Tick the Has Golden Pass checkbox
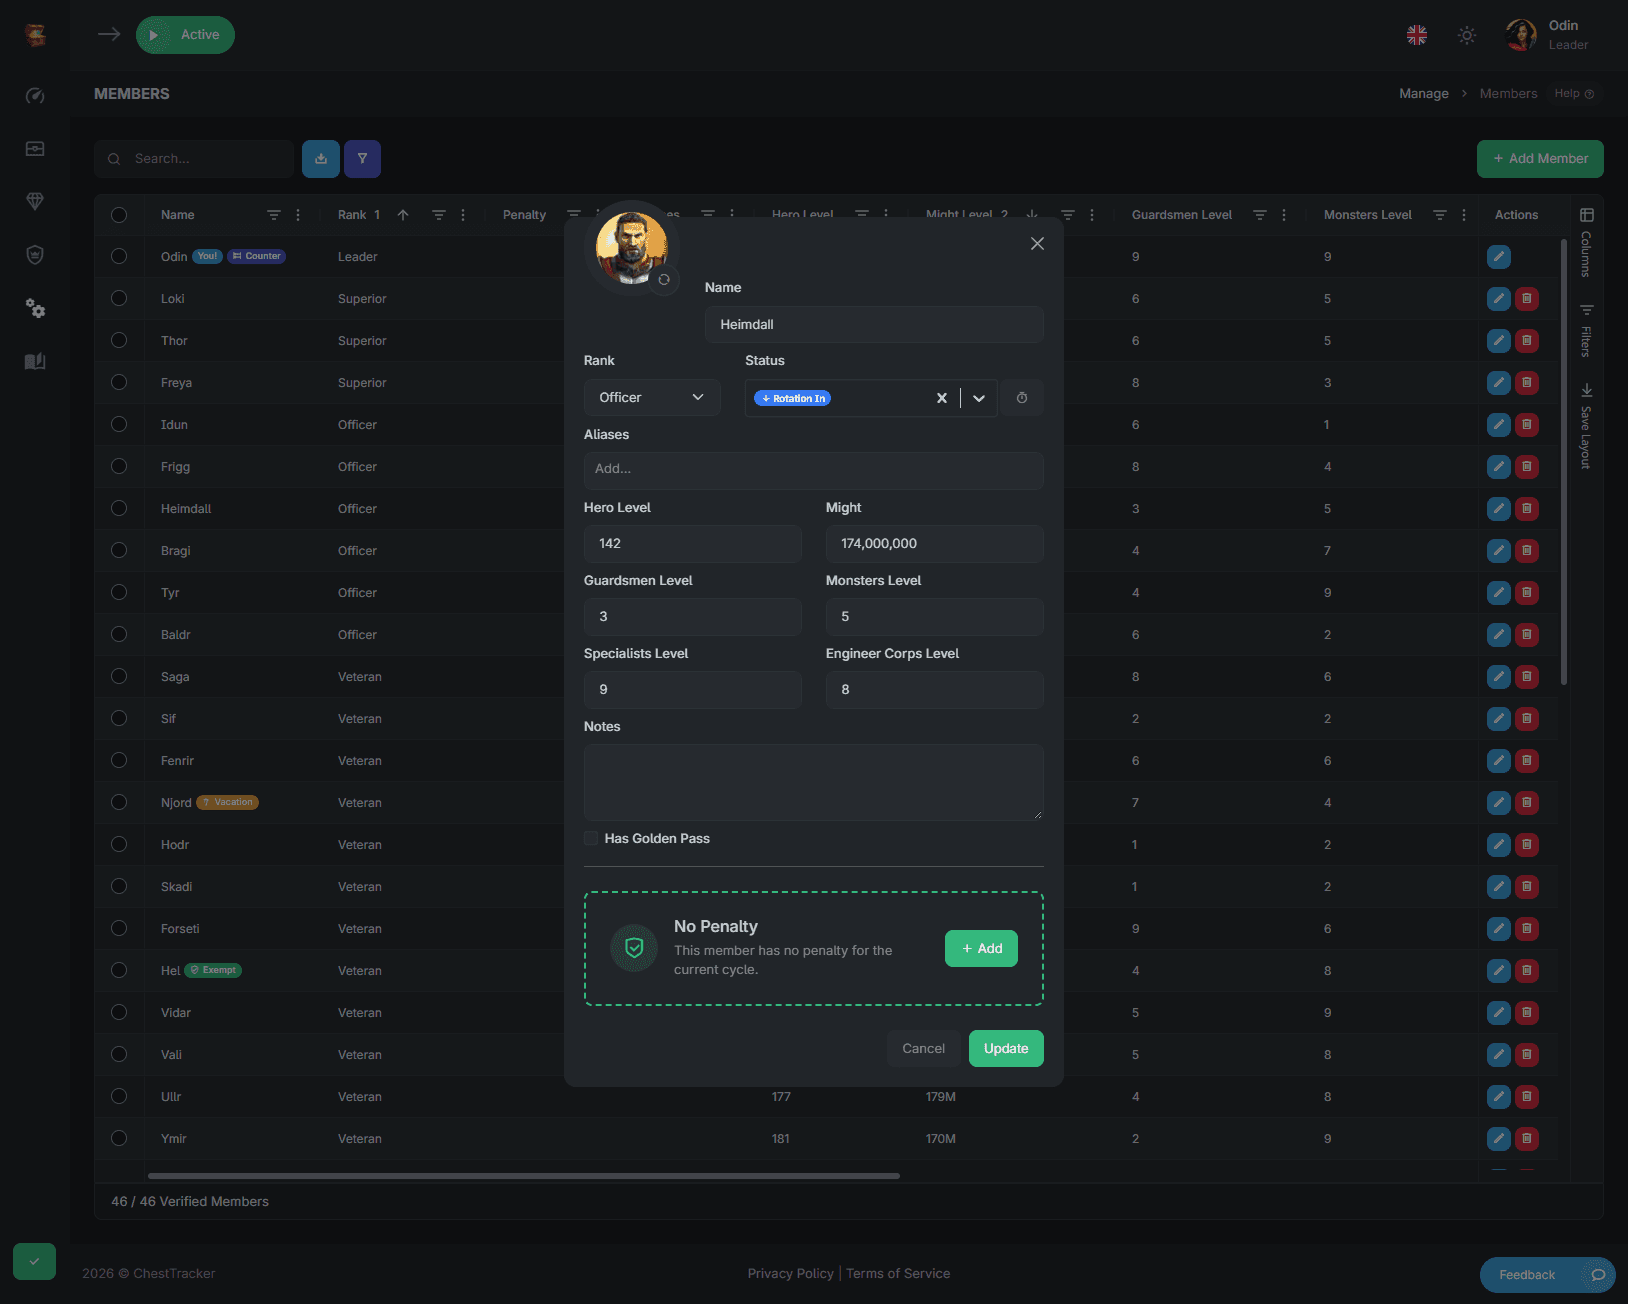This screenshot has height=1304, width=1628. pyautogui.click(x=591, y=838)
